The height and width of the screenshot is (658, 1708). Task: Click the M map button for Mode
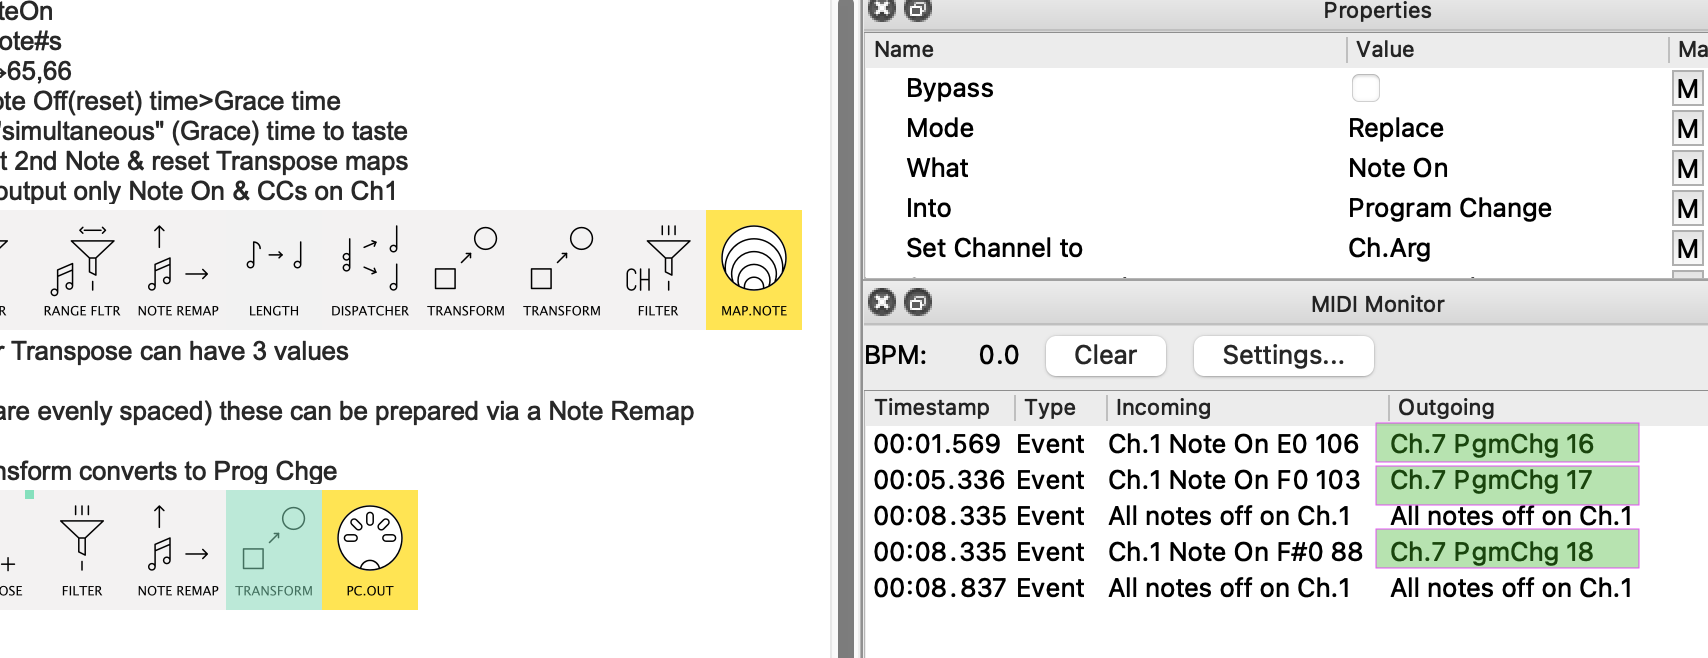[1687, 129]
